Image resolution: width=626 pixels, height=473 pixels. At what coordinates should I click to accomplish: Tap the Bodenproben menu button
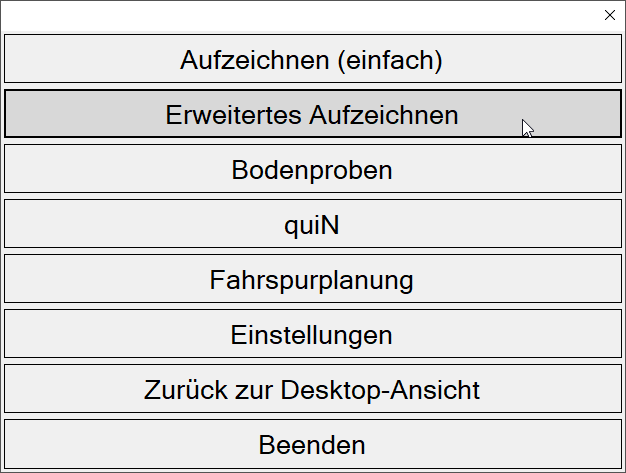click(x=312, y=170)
